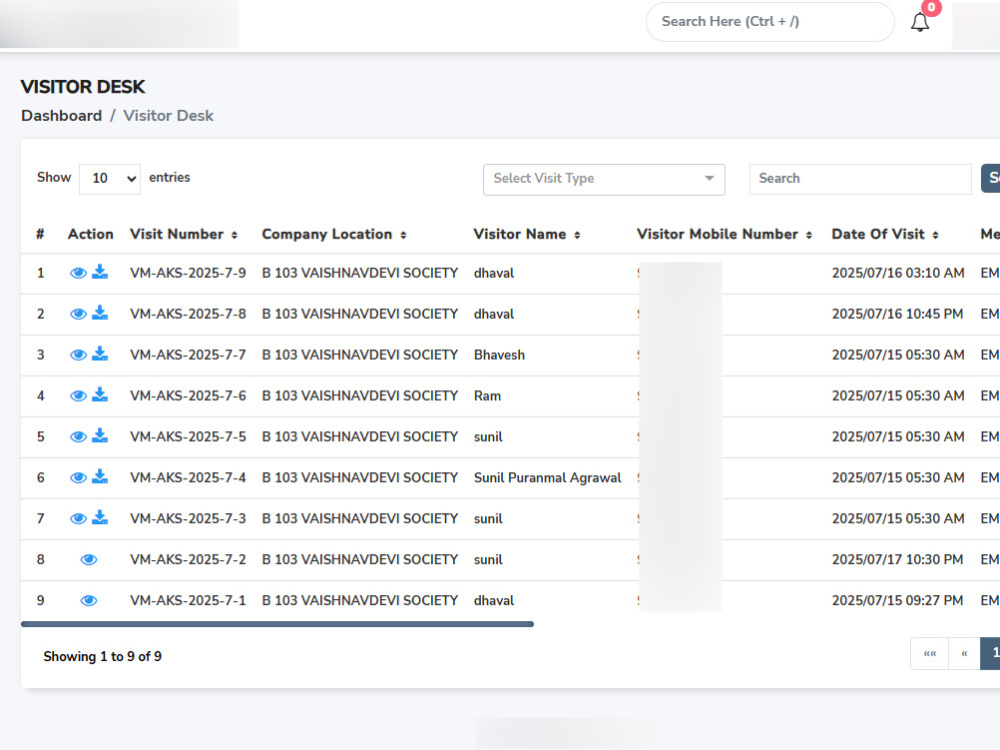Image resolution: width=1000 pixels, height=750 pixels.
Task: View details for visit VM-AKS-2025-7-2
Action: pos(89,559)
